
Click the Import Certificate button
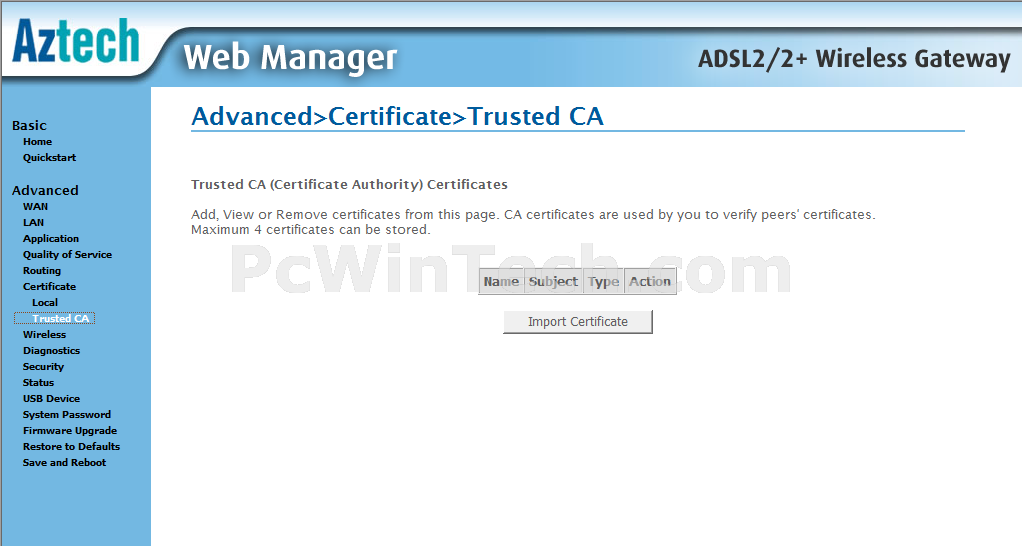577,322
